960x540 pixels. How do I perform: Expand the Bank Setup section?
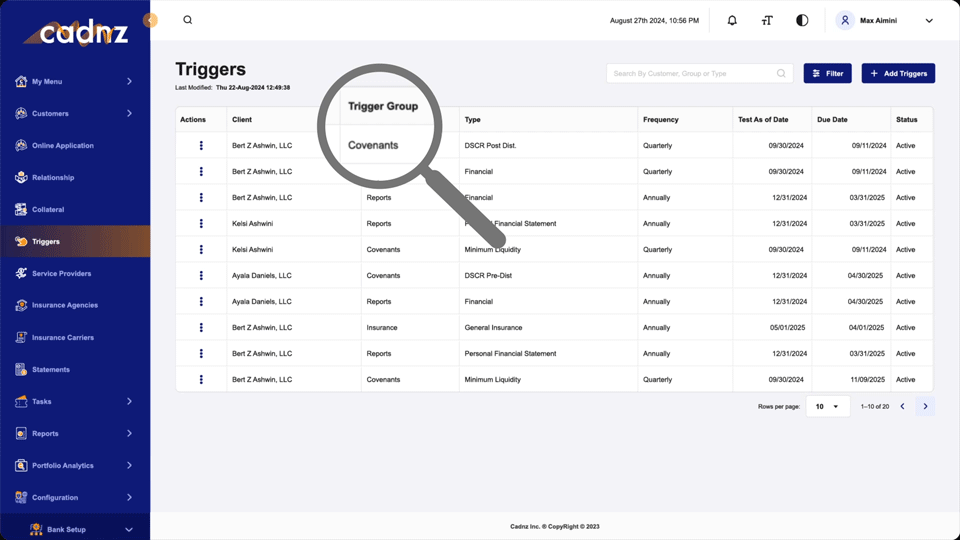(x=128, y=530)
